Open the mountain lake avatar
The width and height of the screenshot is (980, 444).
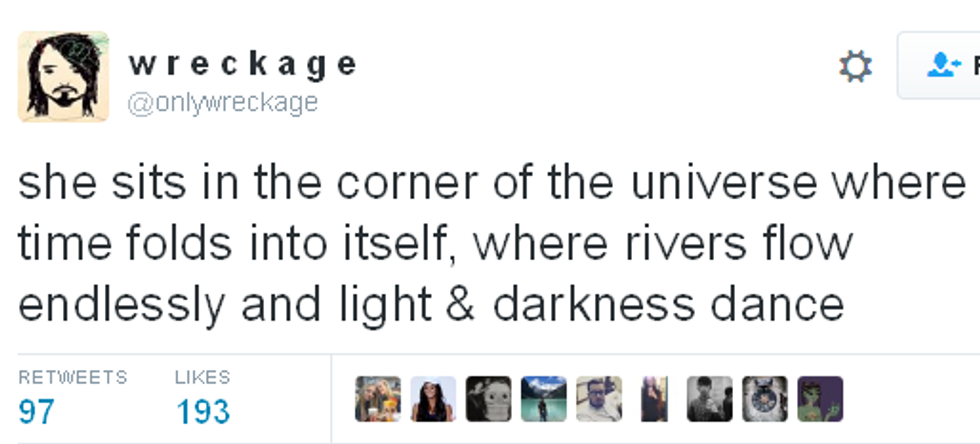[x=543, y=399]
